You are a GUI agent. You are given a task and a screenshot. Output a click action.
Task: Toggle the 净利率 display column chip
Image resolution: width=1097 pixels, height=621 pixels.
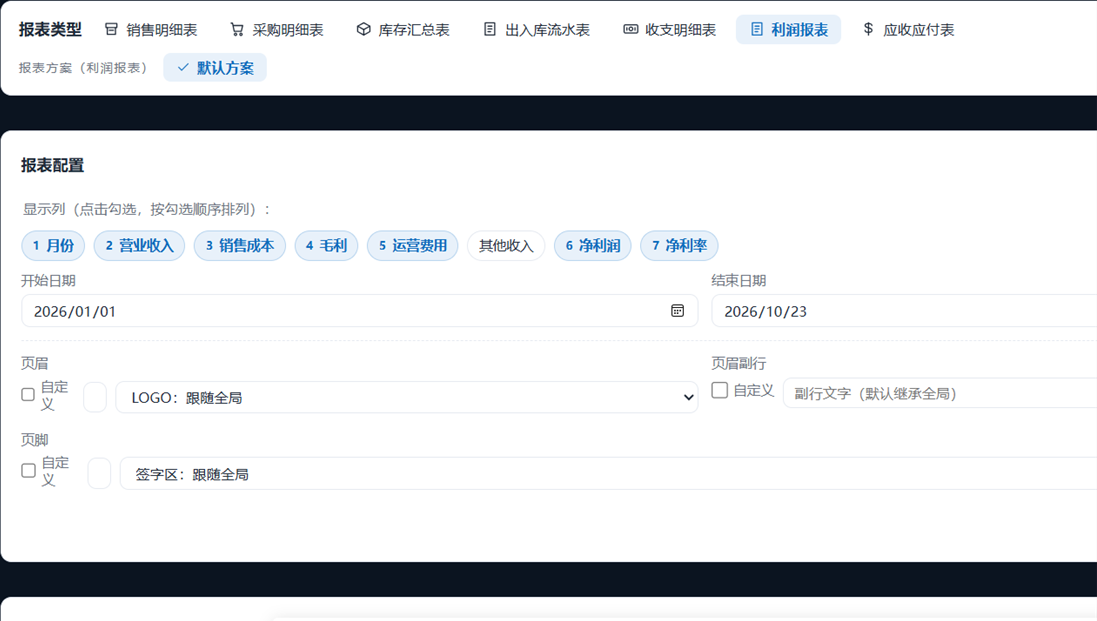coord(679,245)
